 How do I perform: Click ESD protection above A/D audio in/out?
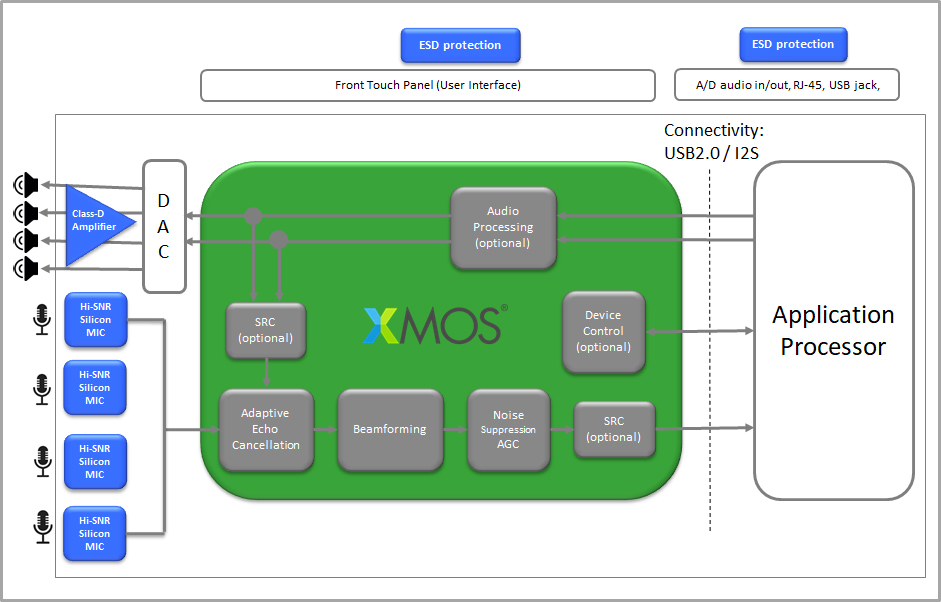pyautogui.click(x=793, y=44)
